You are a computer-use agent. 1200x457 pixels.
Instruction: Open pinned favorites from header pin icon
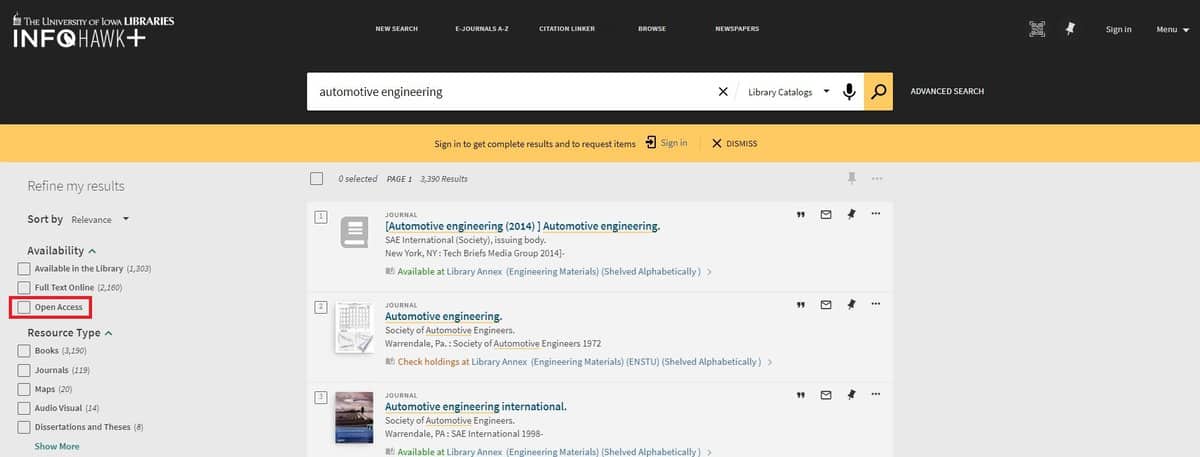[1069, 29]
